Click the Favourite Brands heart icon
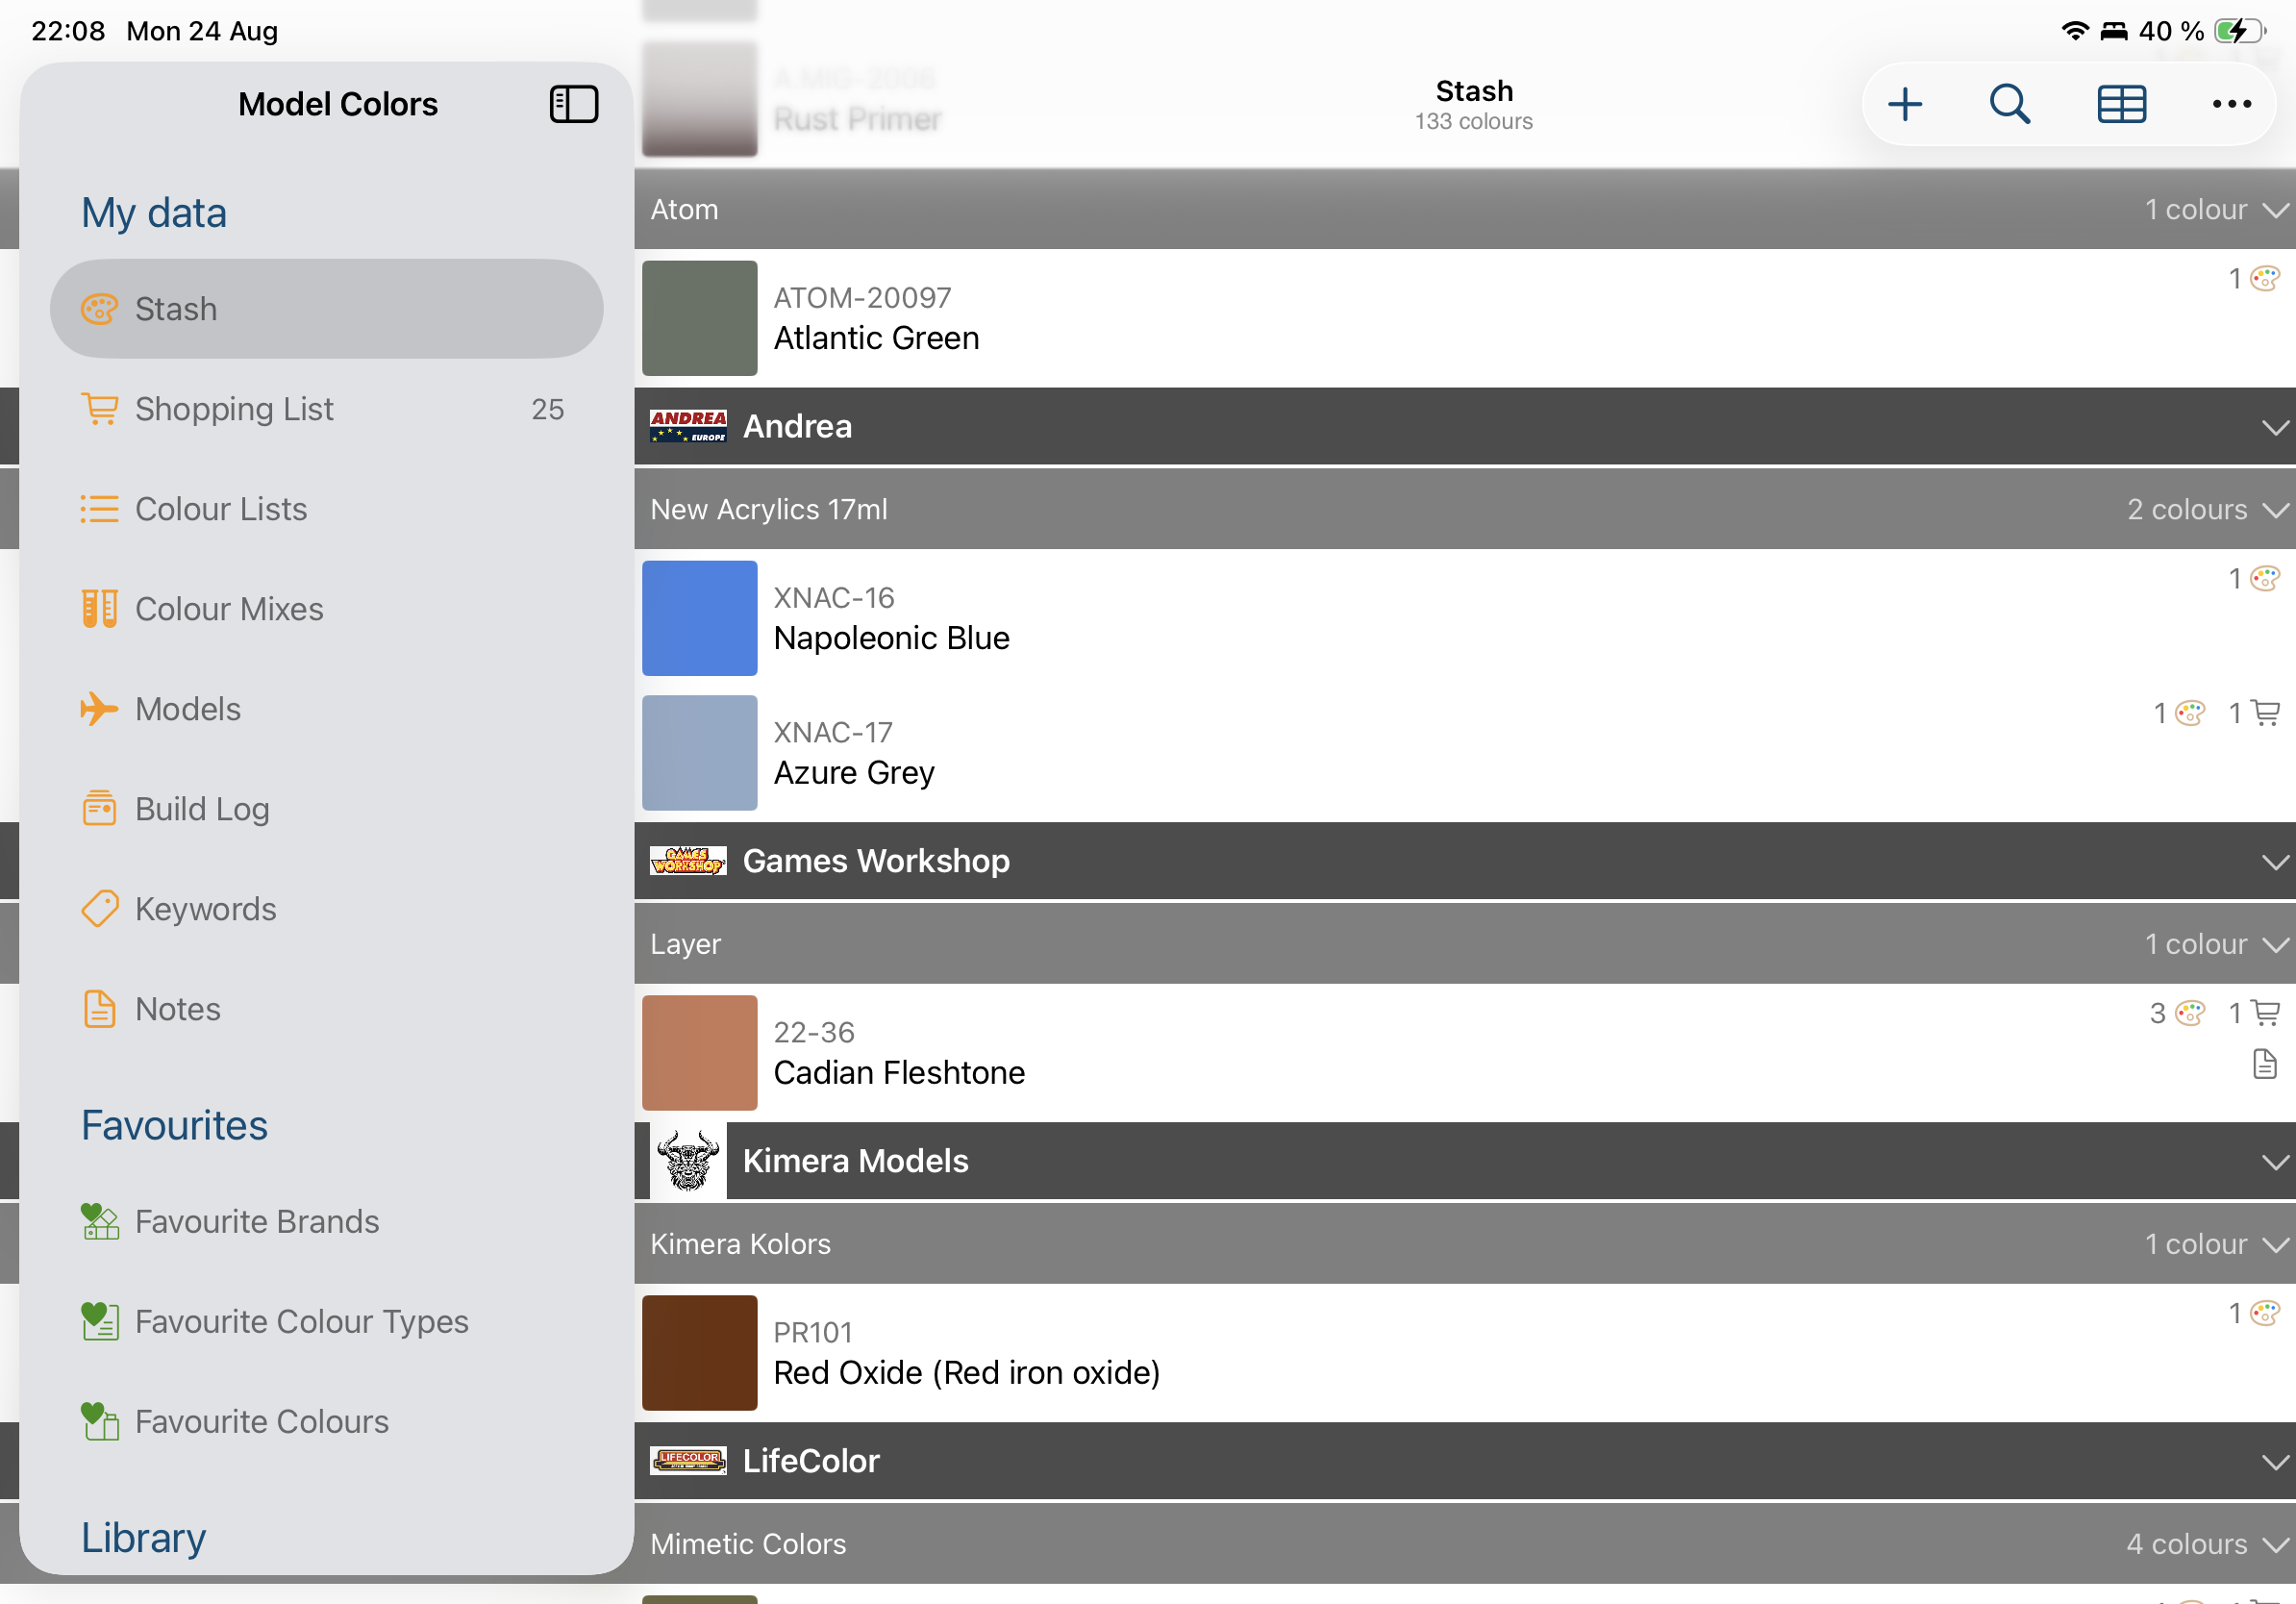 click(x=100, y=1221)
